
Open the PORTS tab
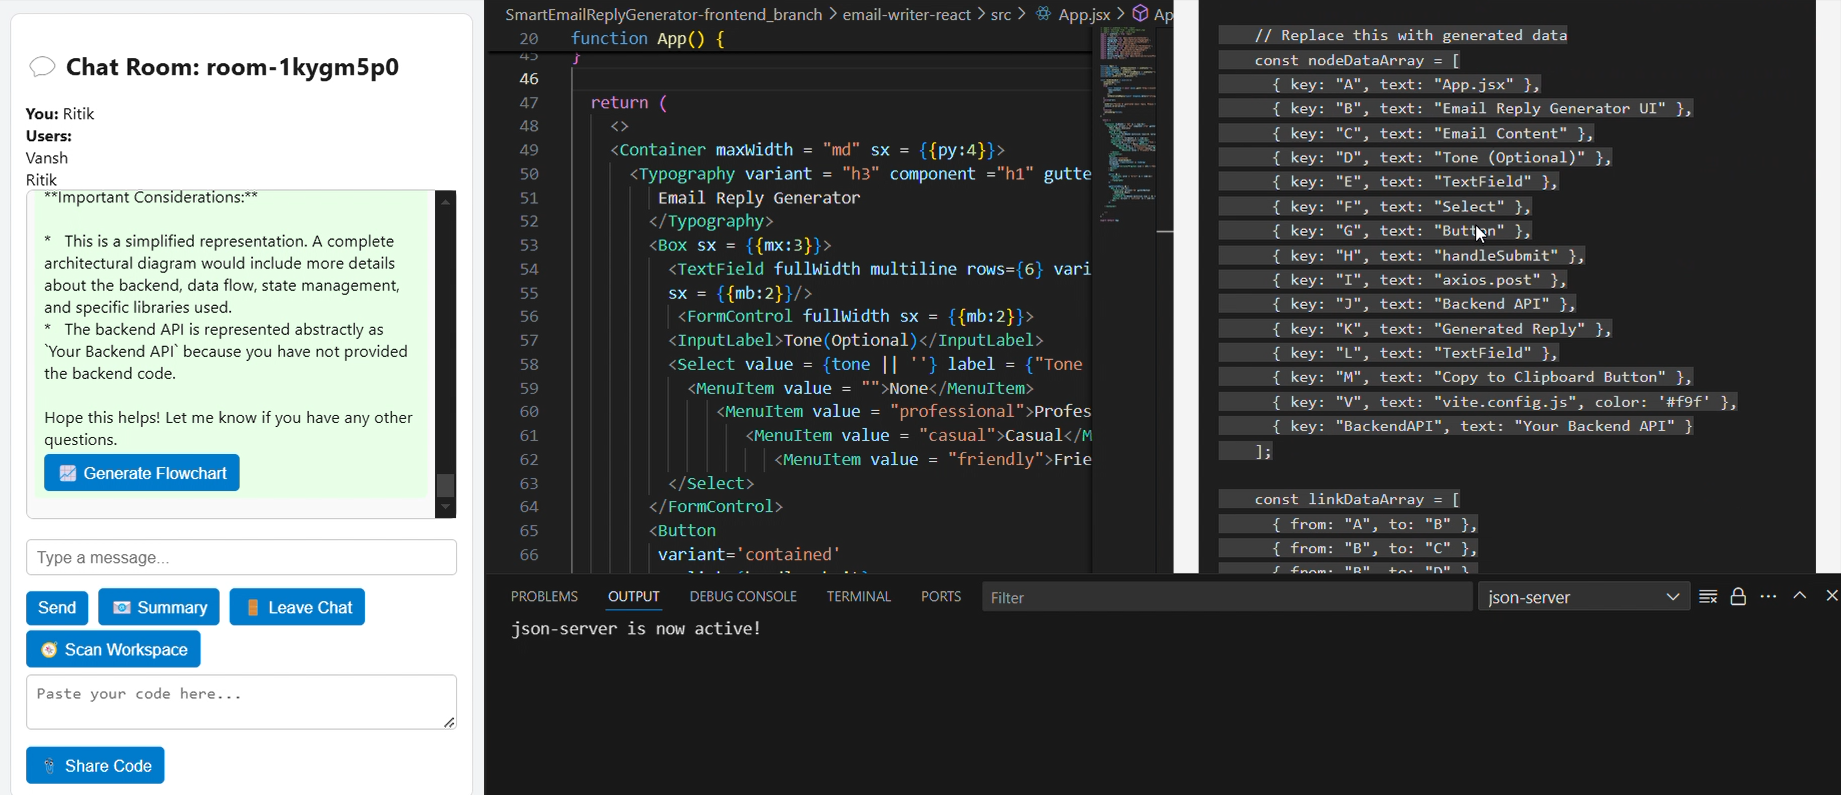[x=941, y=596]
